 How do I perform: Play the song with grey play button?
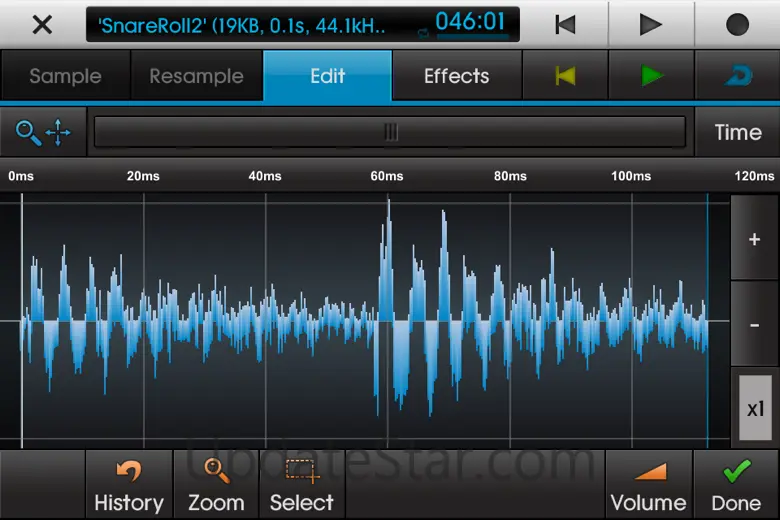[x=651, y=24]
